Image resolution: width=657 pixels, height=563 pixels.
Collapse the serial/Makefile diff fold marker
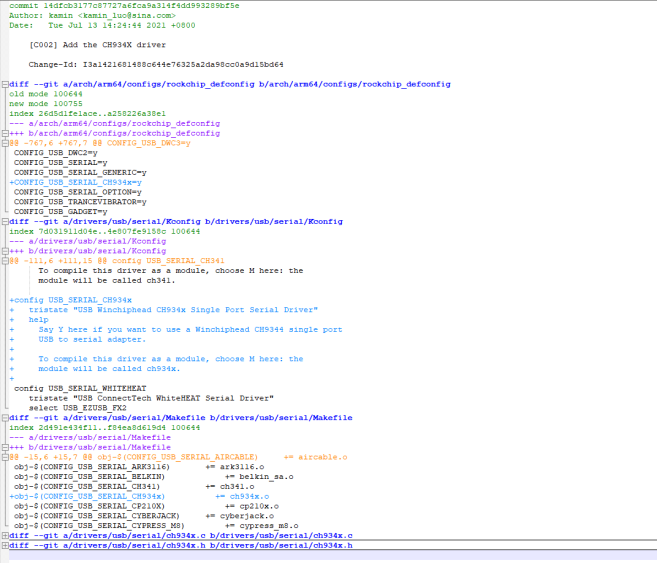point(5,418)
